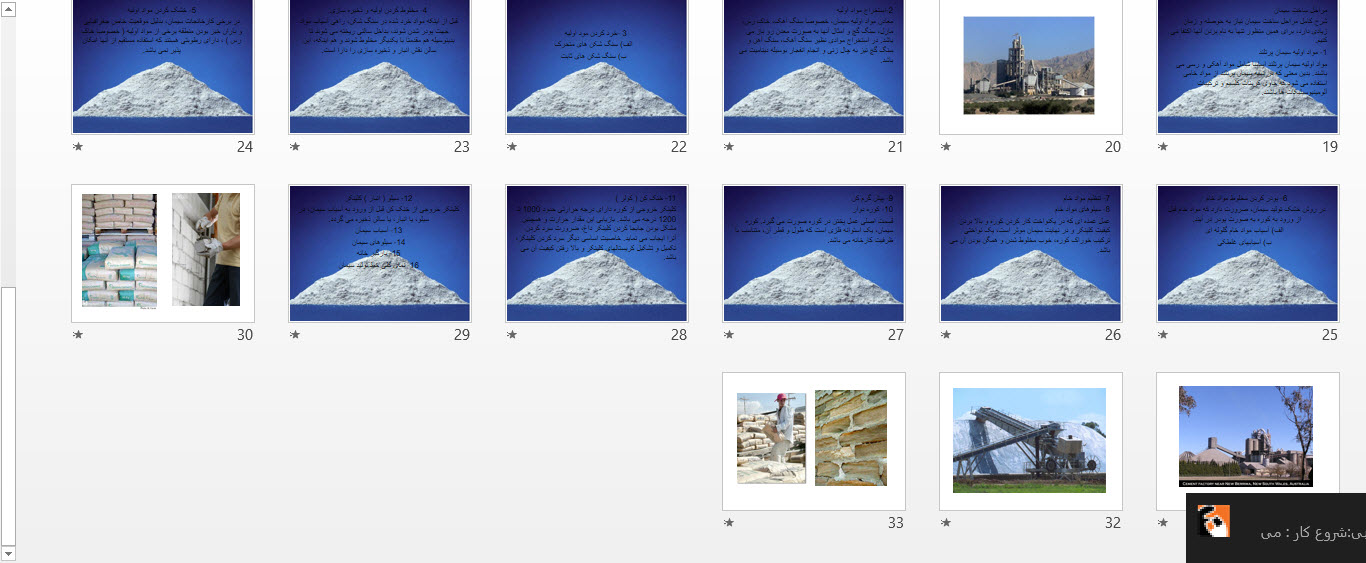Select slide 28 thumbnail

click(x=597, y=253)
